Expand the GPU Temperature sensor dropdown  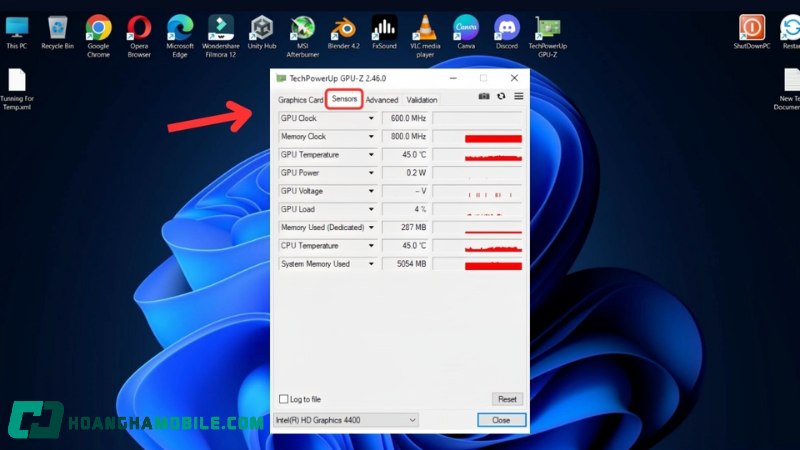click(371, 155)
